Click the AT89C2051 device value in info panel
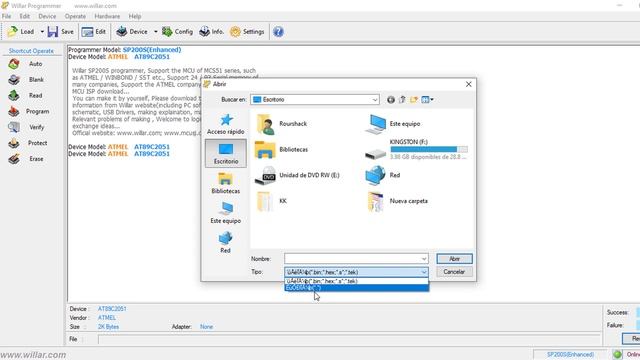The image size is (640, 360). 112,309
